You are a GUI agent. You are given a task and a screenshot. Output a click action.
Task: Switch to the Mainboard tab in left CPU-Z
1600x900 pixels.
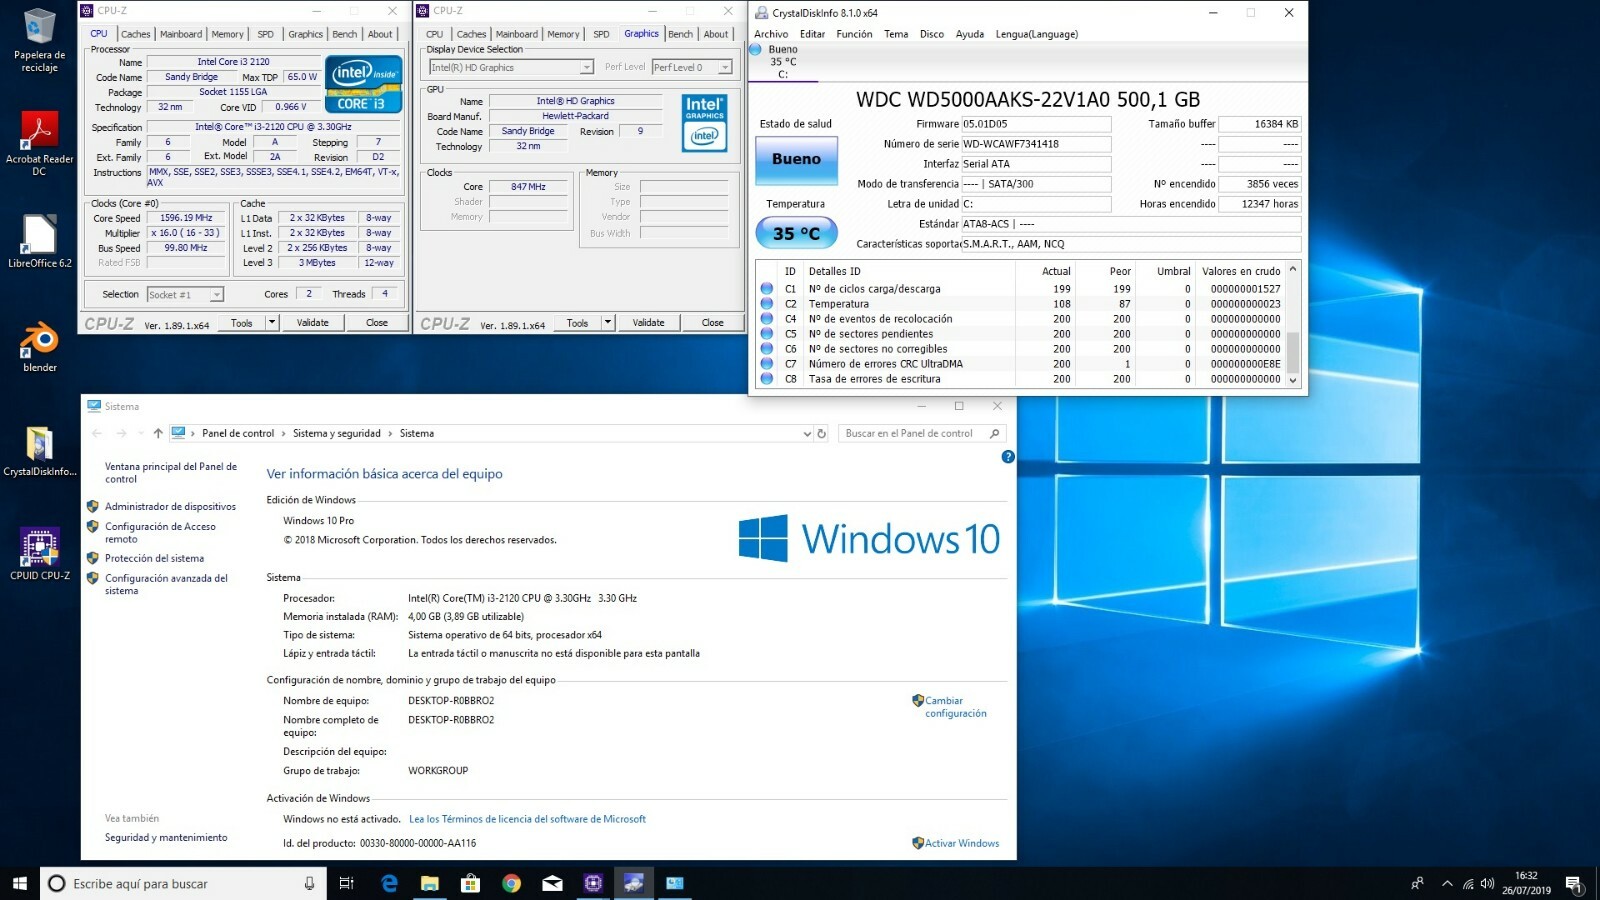point(181,34)
